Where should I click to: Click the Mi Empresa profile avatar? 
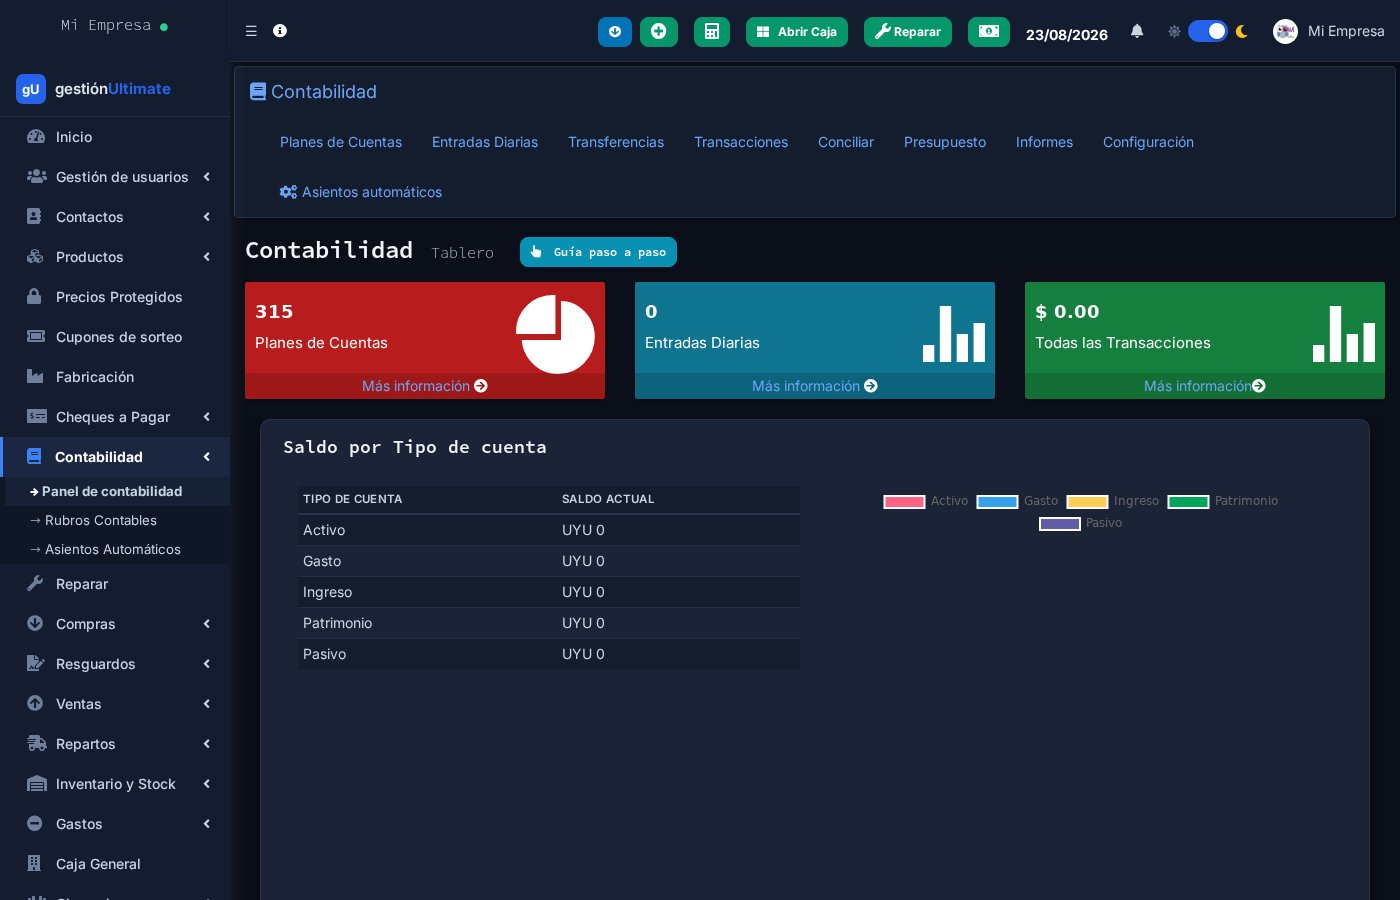tap(1285, 31)
